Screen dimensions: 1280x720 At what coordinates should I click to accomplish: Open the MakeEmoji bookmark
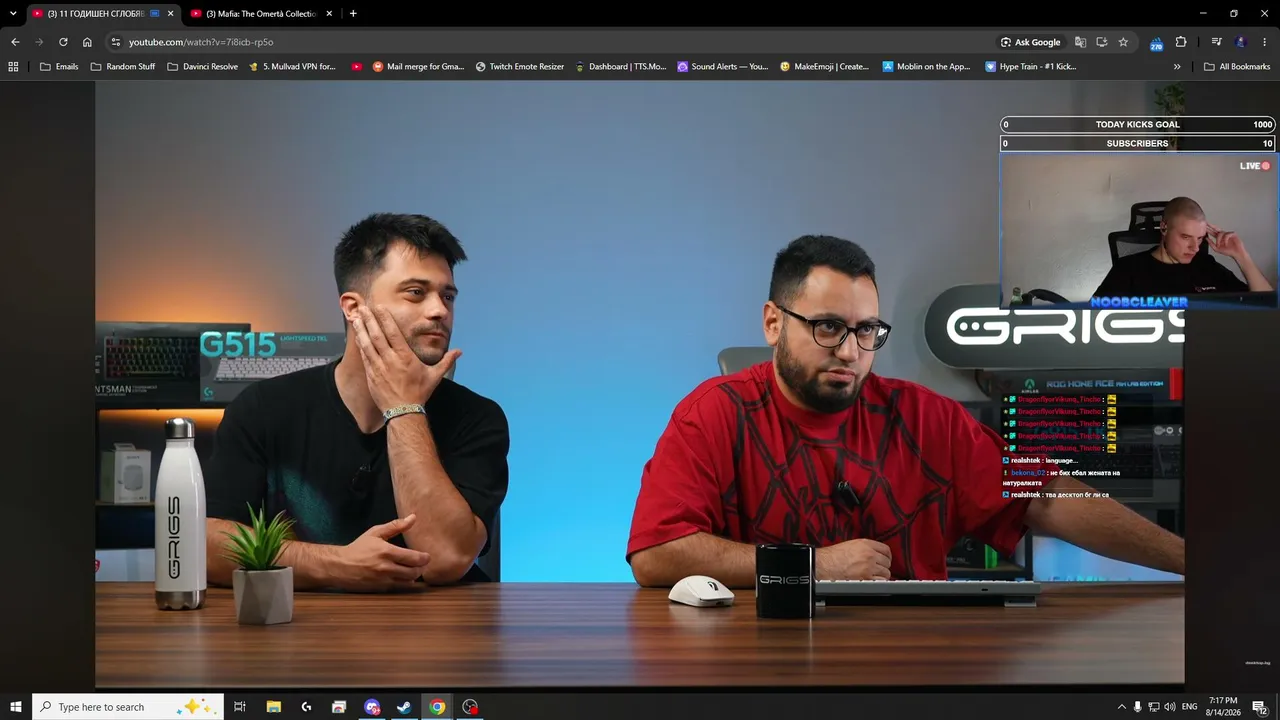[825, 67]
